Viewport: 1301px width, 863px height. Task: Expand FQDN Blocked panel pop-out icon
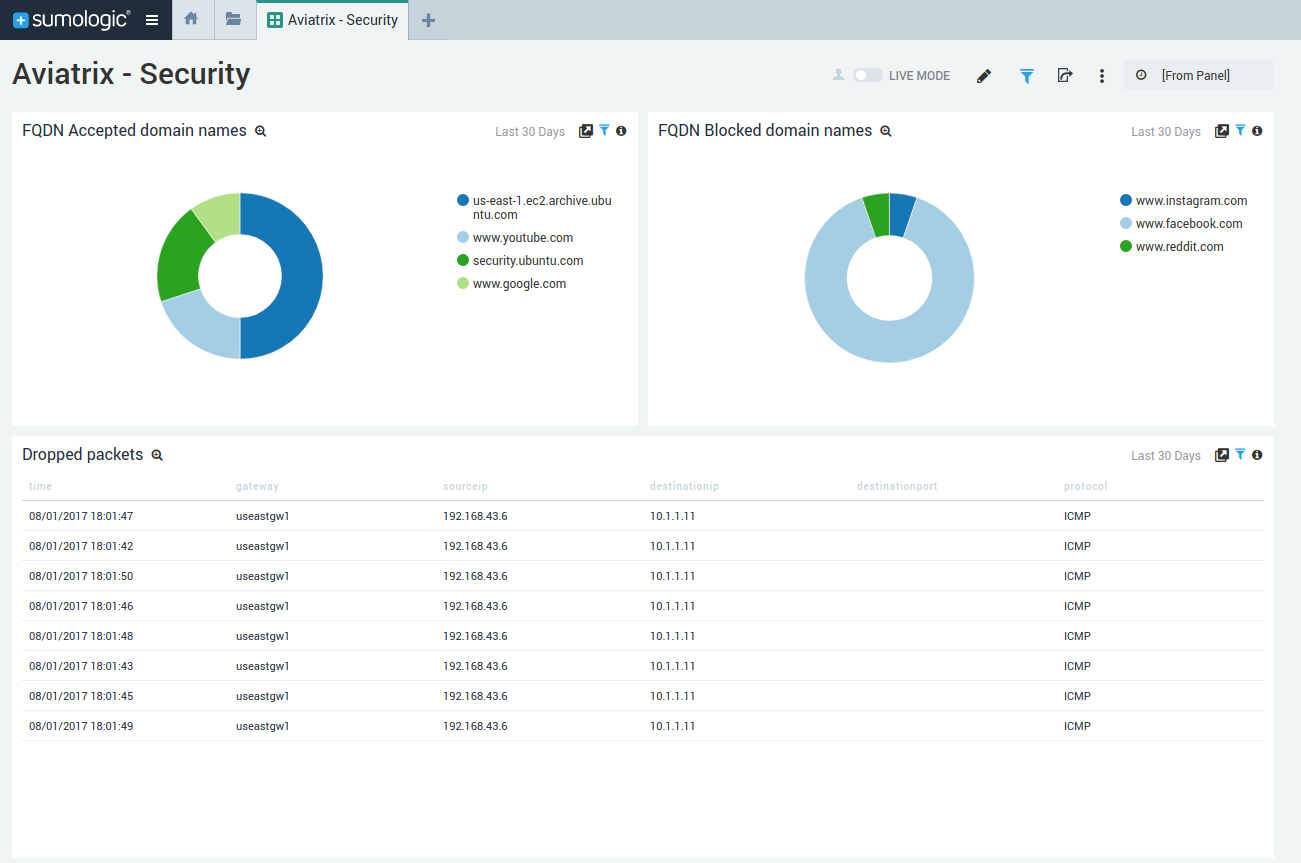(x=1222, y=131)
